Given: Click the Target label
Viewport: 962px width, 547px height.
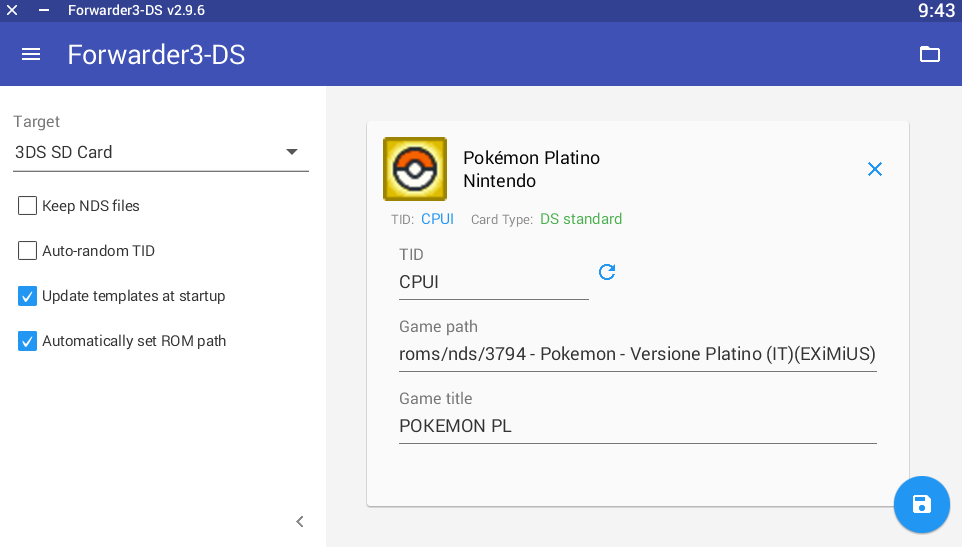Looking at the screenshot, I should [37, 121].
